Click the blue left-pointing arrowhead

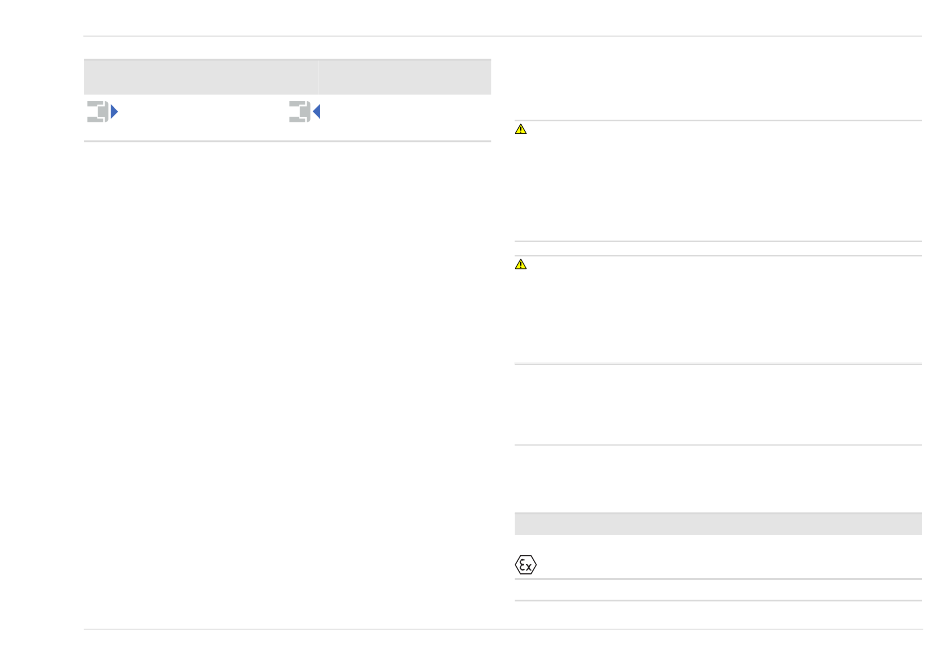point(316,111)
